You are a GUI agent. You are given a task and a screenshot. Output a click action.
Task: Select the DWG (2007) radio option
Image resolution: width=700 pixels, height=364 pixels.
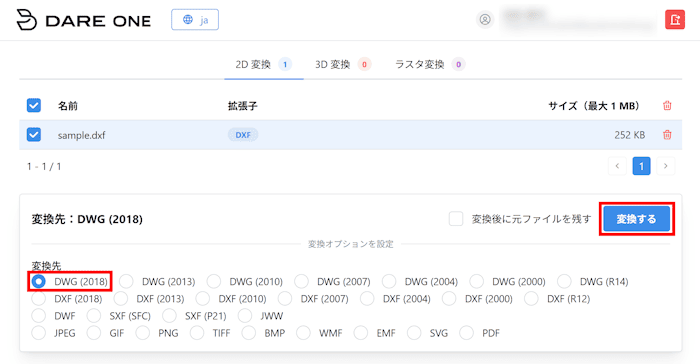click(301, 281)
